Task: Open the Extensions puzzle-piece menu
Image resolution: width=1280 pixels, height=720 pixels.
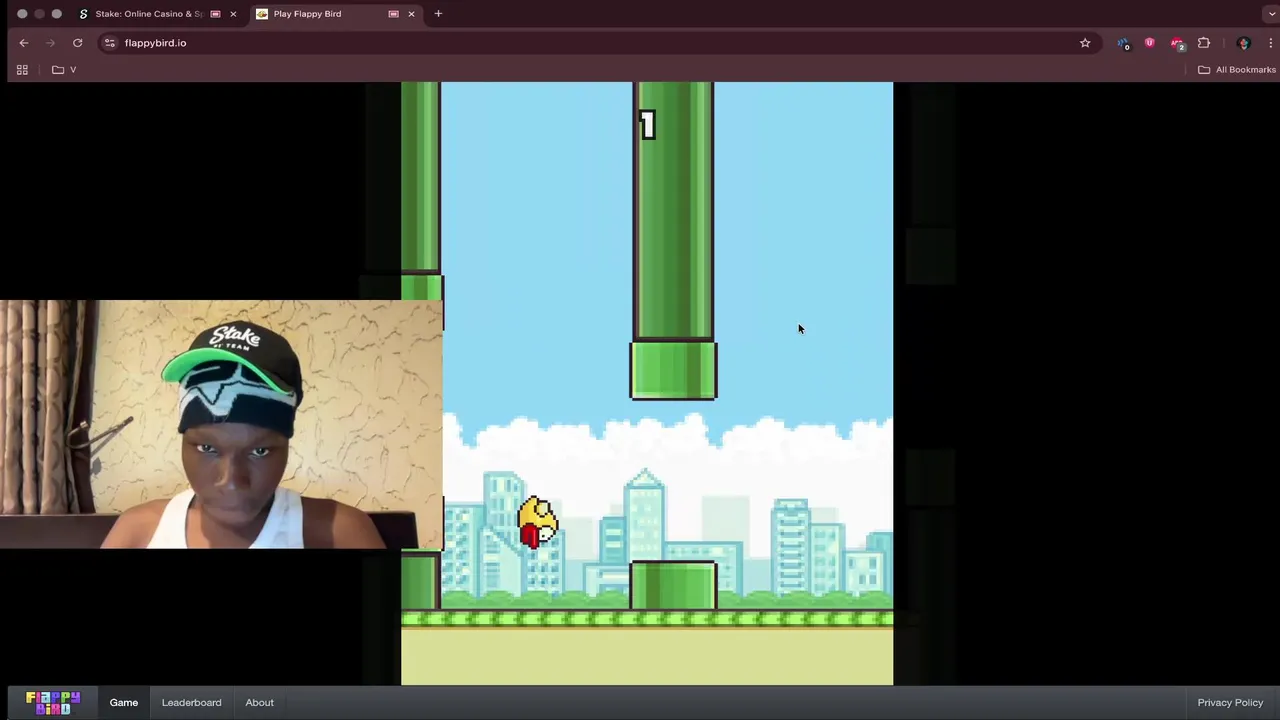Action: coord(1204,43)
